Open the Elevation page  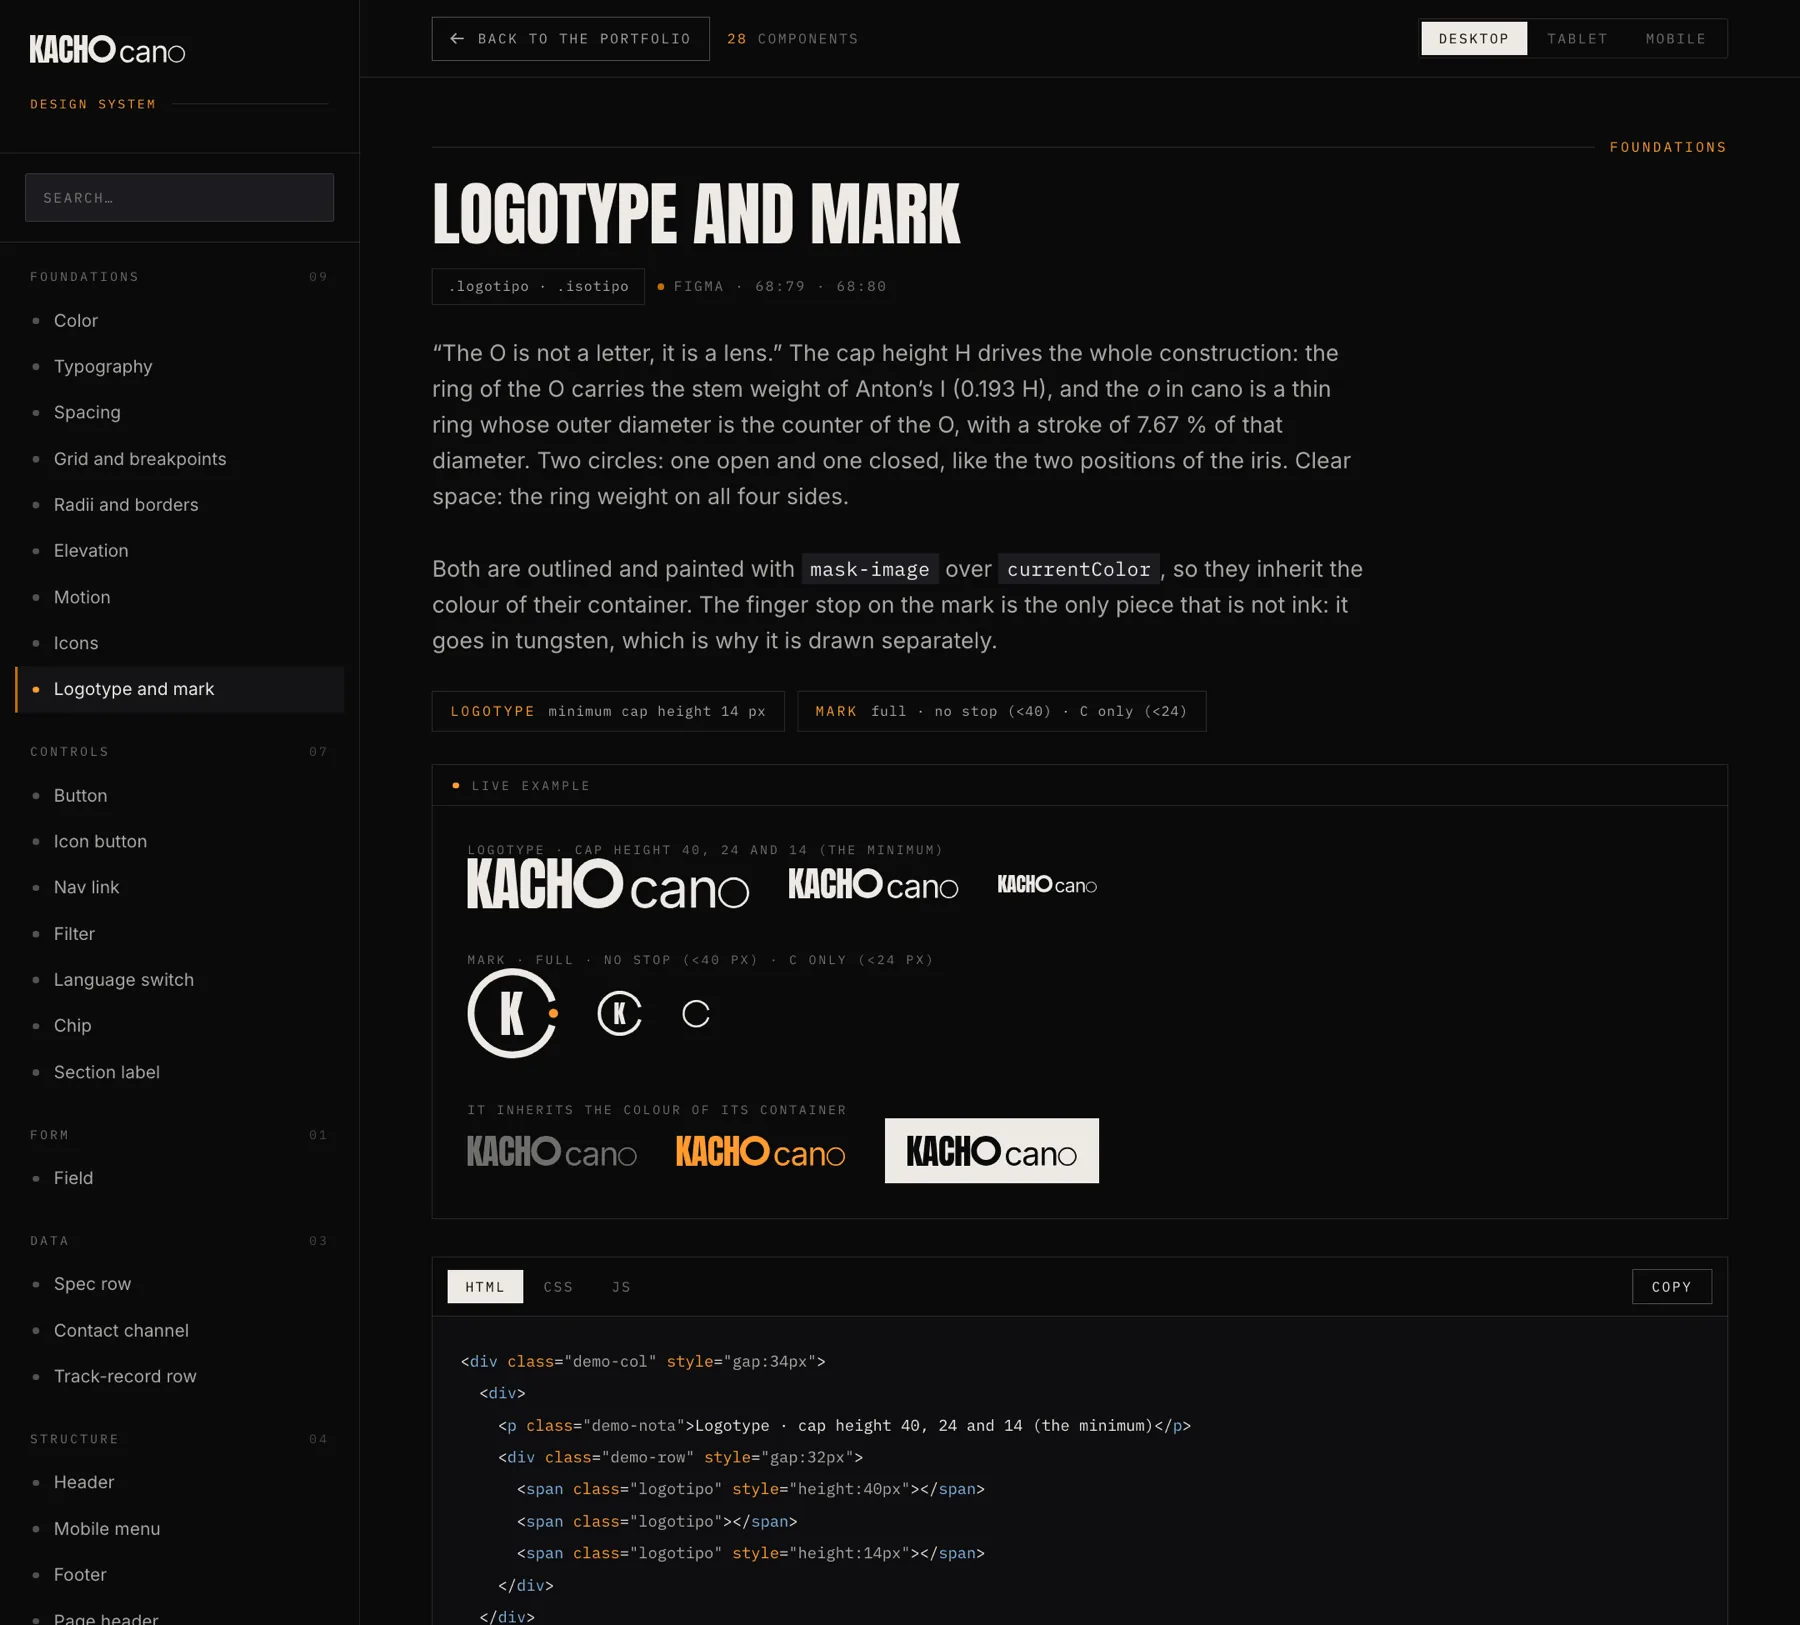[x=180, y=551]
